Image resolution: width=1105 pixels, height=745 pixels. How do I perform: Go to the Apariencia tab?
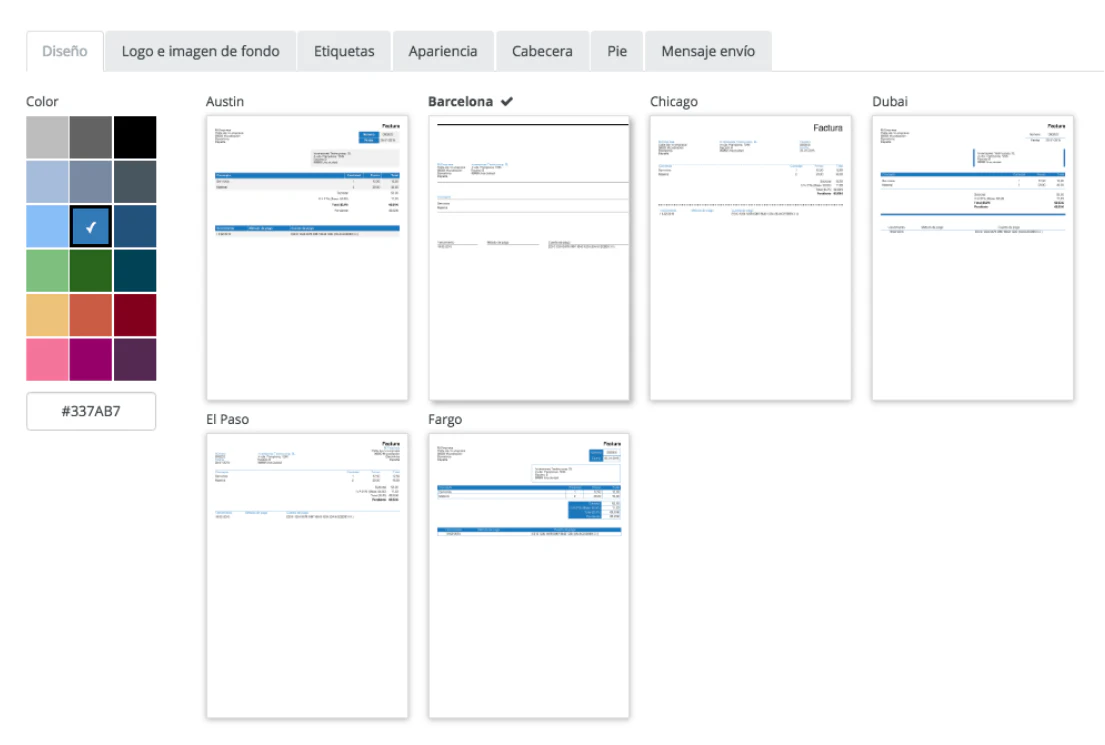(443, 51)
